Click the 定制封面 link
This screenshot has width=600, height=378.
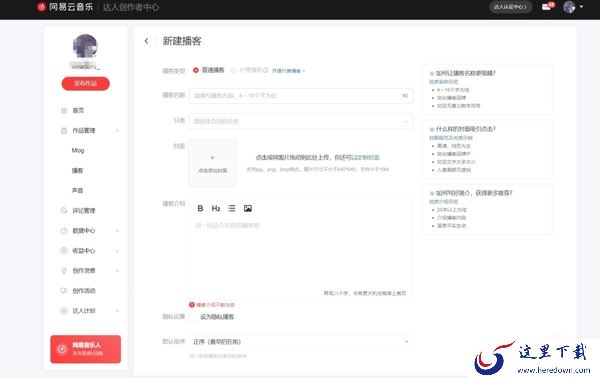(368, 157)
